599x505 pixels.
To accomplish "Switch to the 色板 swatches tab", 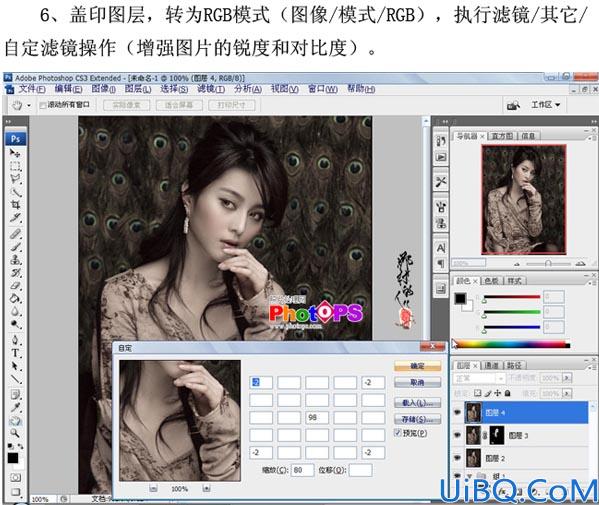I will 491,281.
